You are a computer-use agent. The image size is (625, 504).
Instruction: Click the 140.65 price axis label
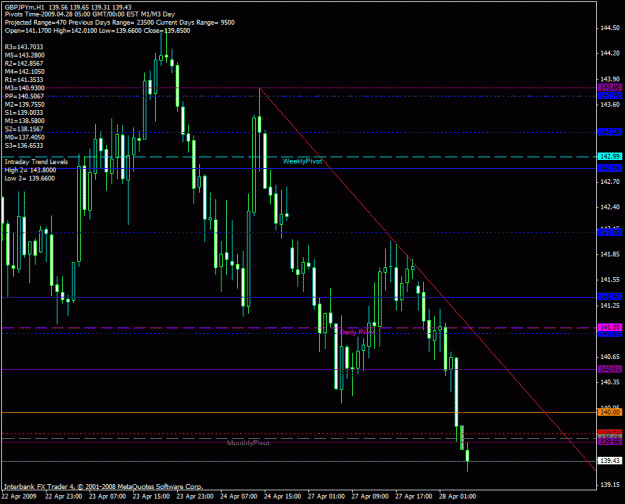pos(610,356)
